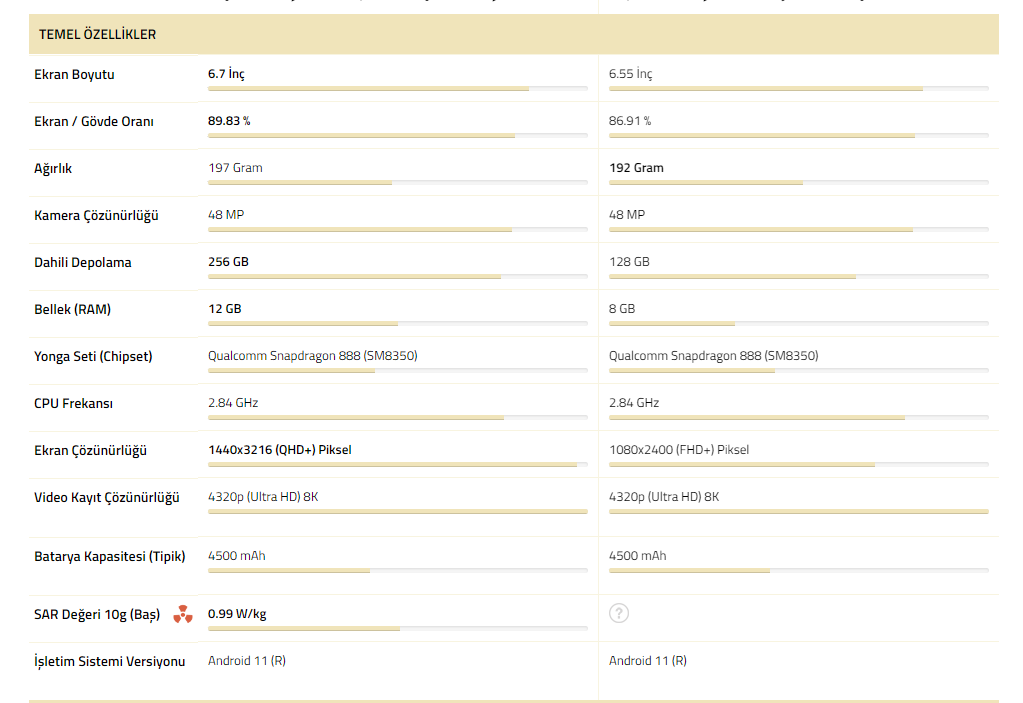Click the 197 Gram value

click(x=235, y=168)
